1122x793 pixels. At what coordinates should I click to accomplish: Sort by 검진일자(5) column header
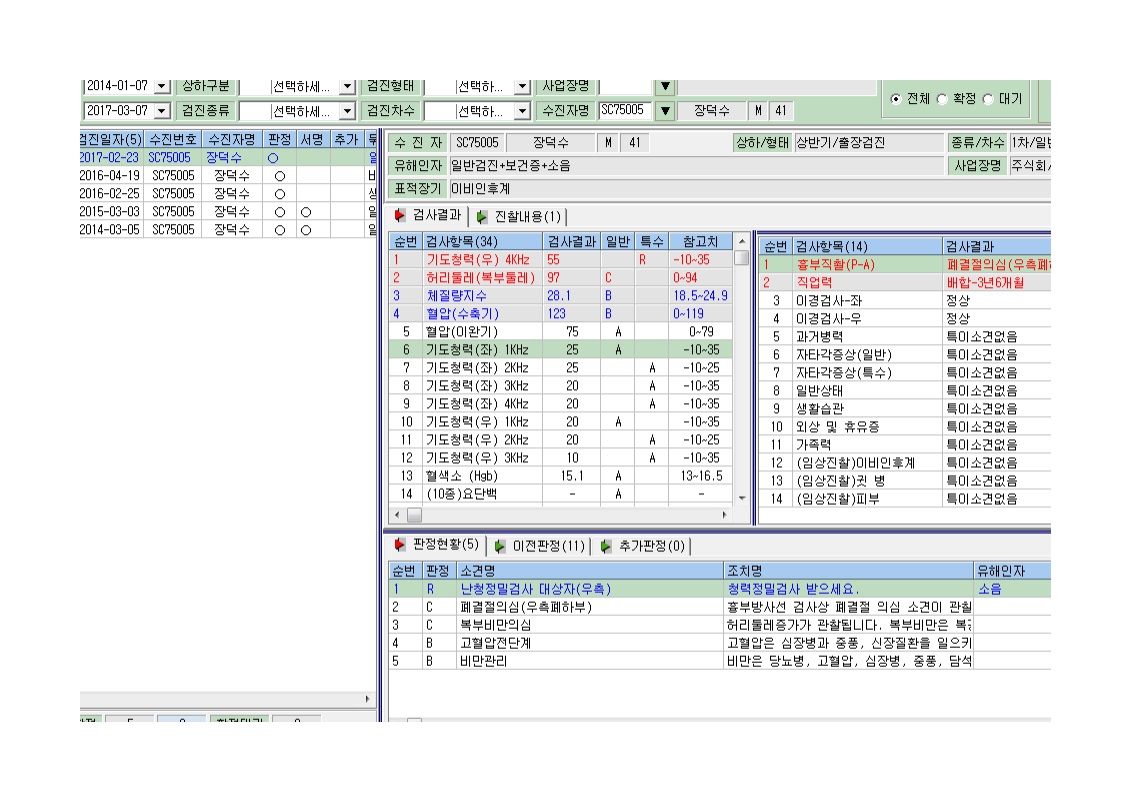112,140
